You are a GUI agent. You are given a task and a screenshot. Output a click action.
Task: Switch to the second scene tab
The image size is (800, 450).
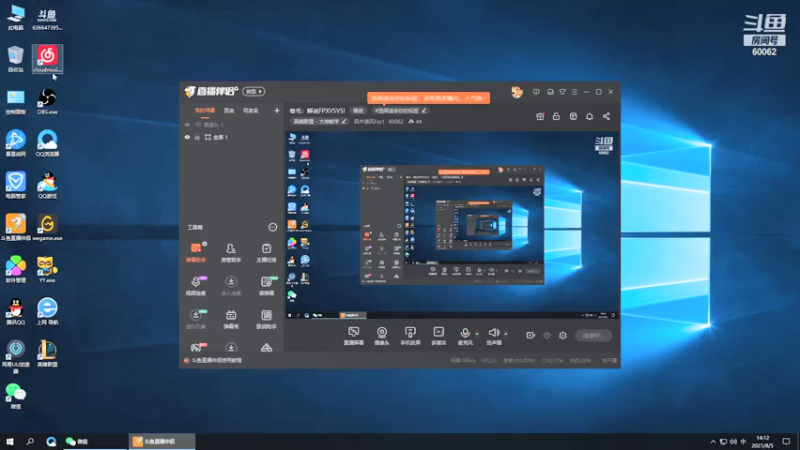pos(229,111)
